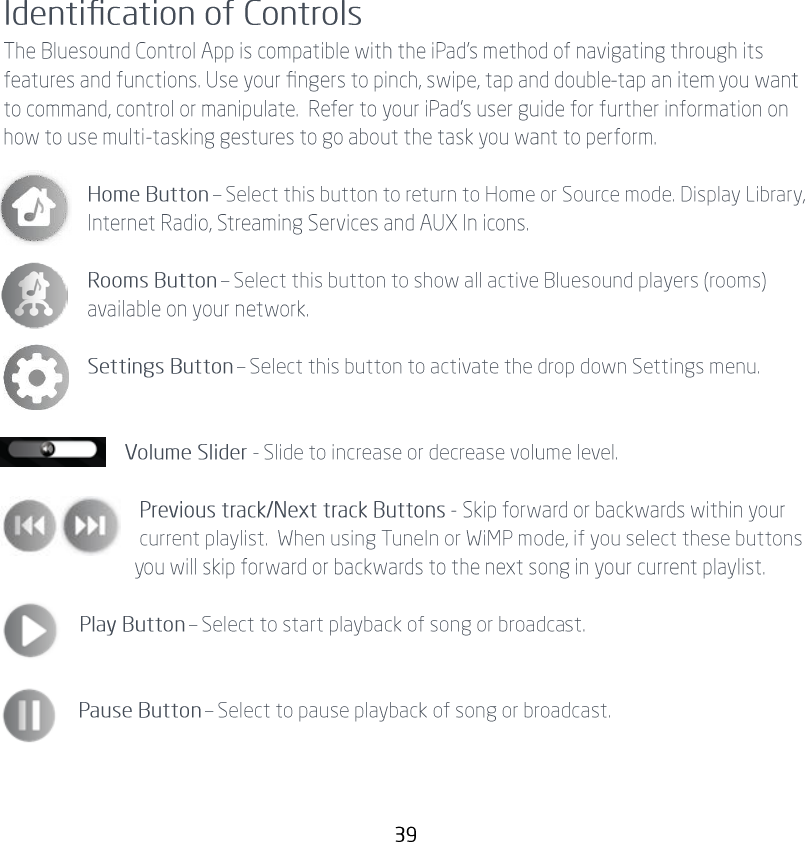
Task: Open the Settings gear icon
Action: coord(37,377)
